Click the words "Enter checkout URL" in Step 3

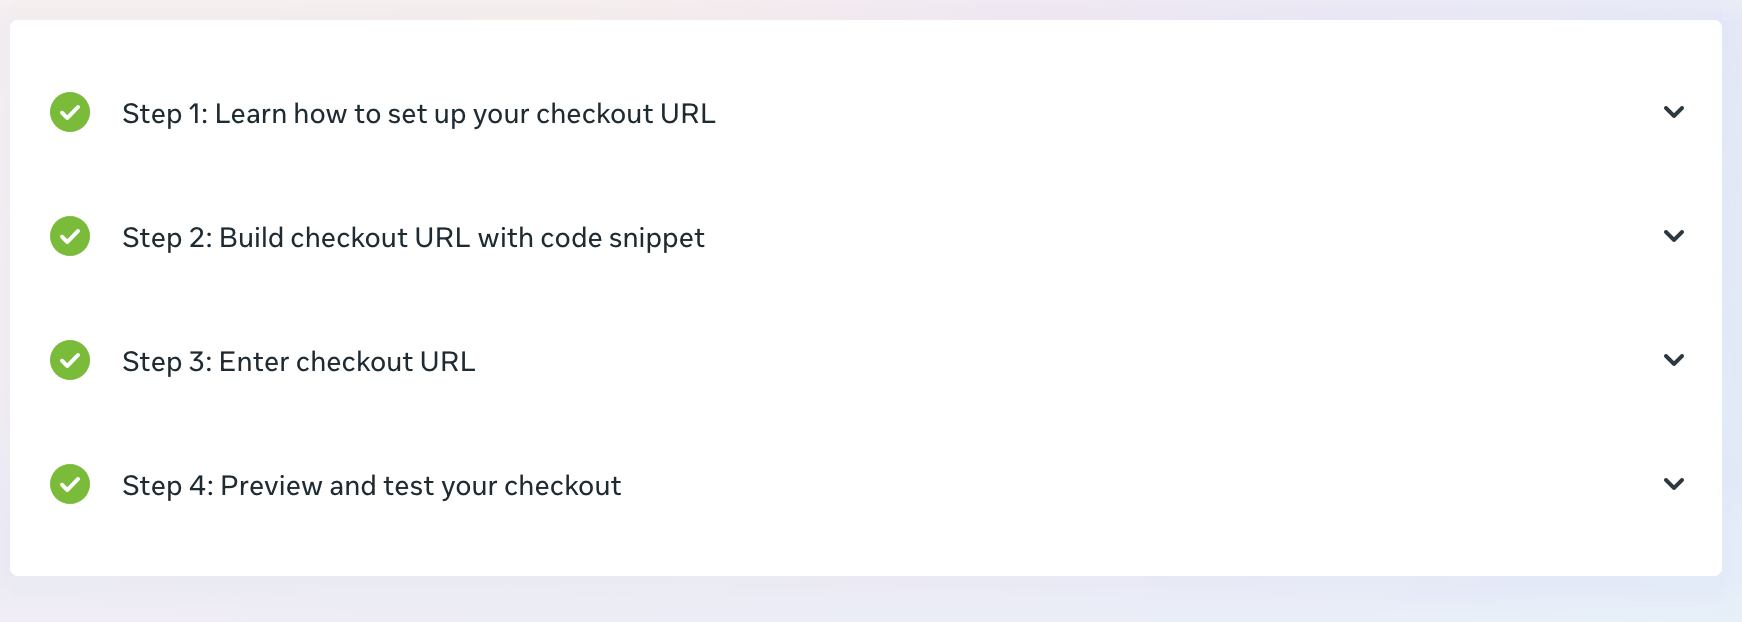(x=346, y=362)
